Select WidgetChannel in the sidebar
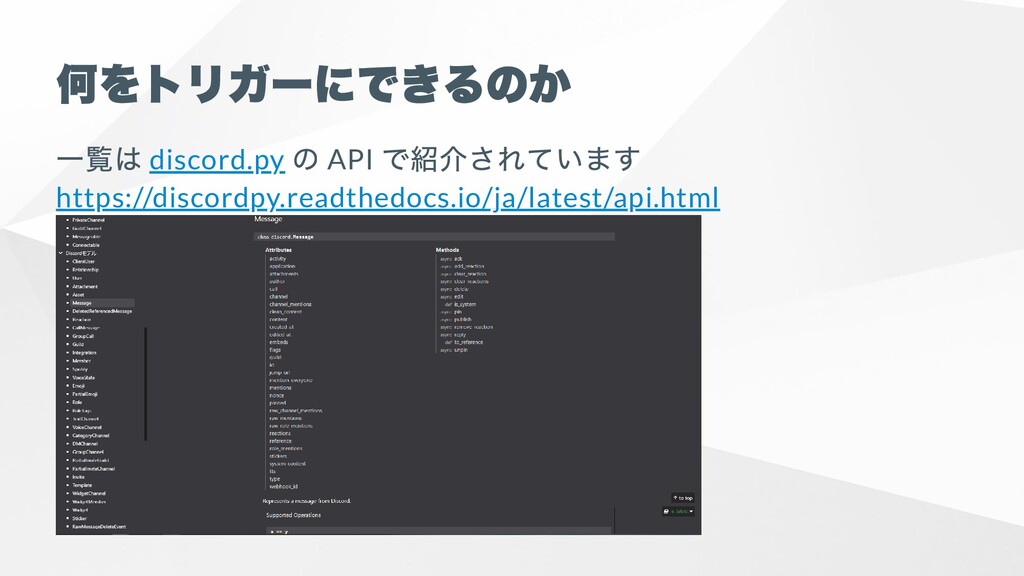1024x576 pixels. pos(89,494)
